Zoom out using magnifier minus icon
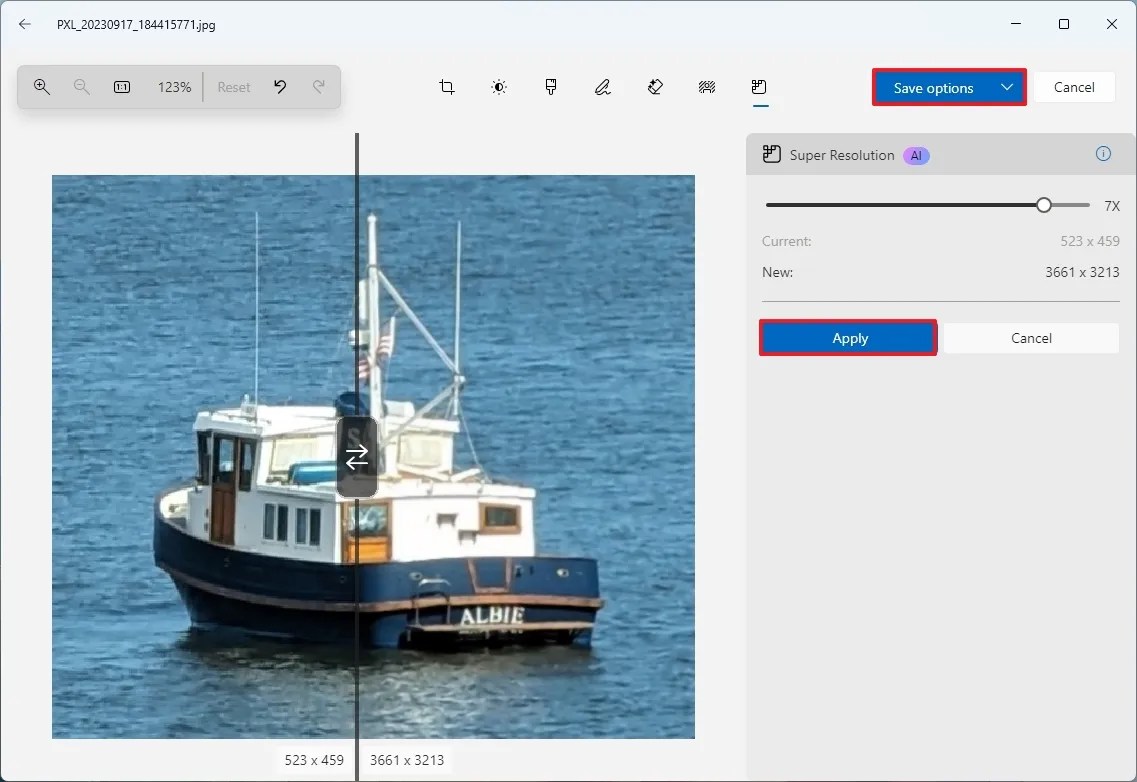This screenshot has height=782, width=1137. pos(82,87)
